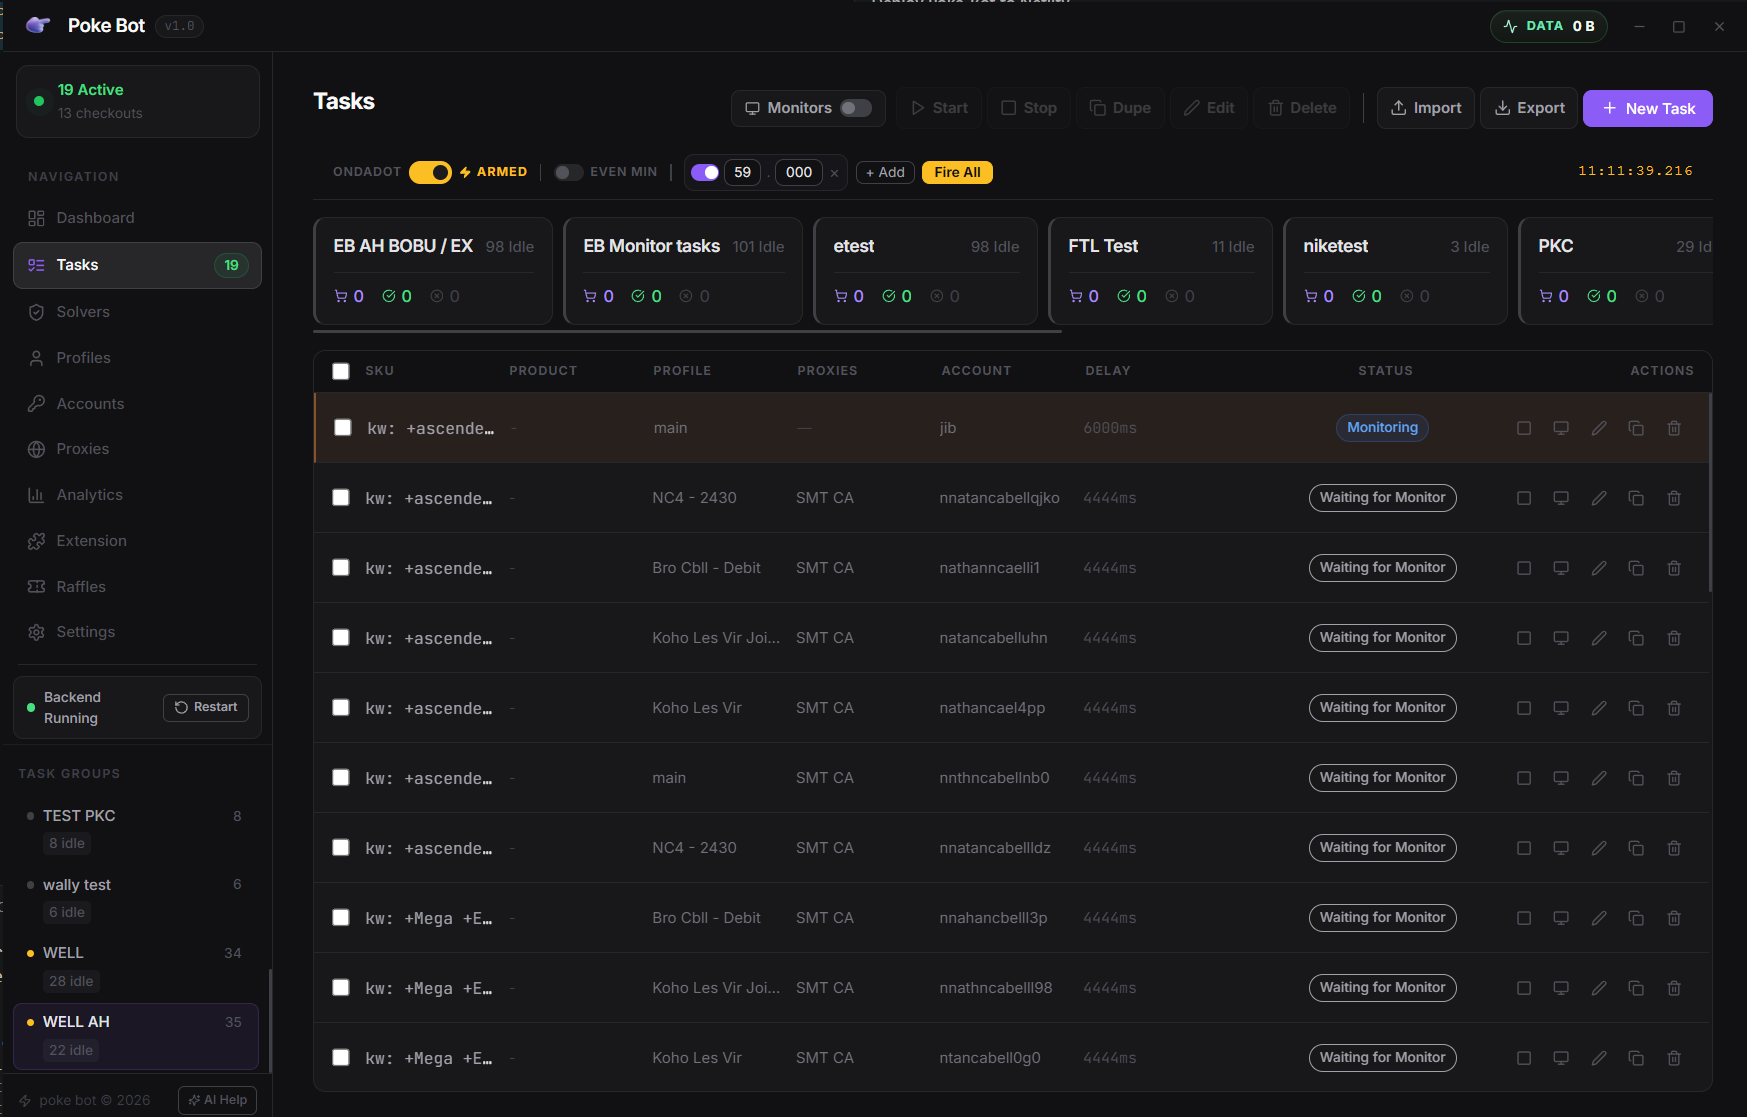Click the Analytics chart icon in navigation
Viewport: 1747px width, 1117px height.
(x=36, y=494)
